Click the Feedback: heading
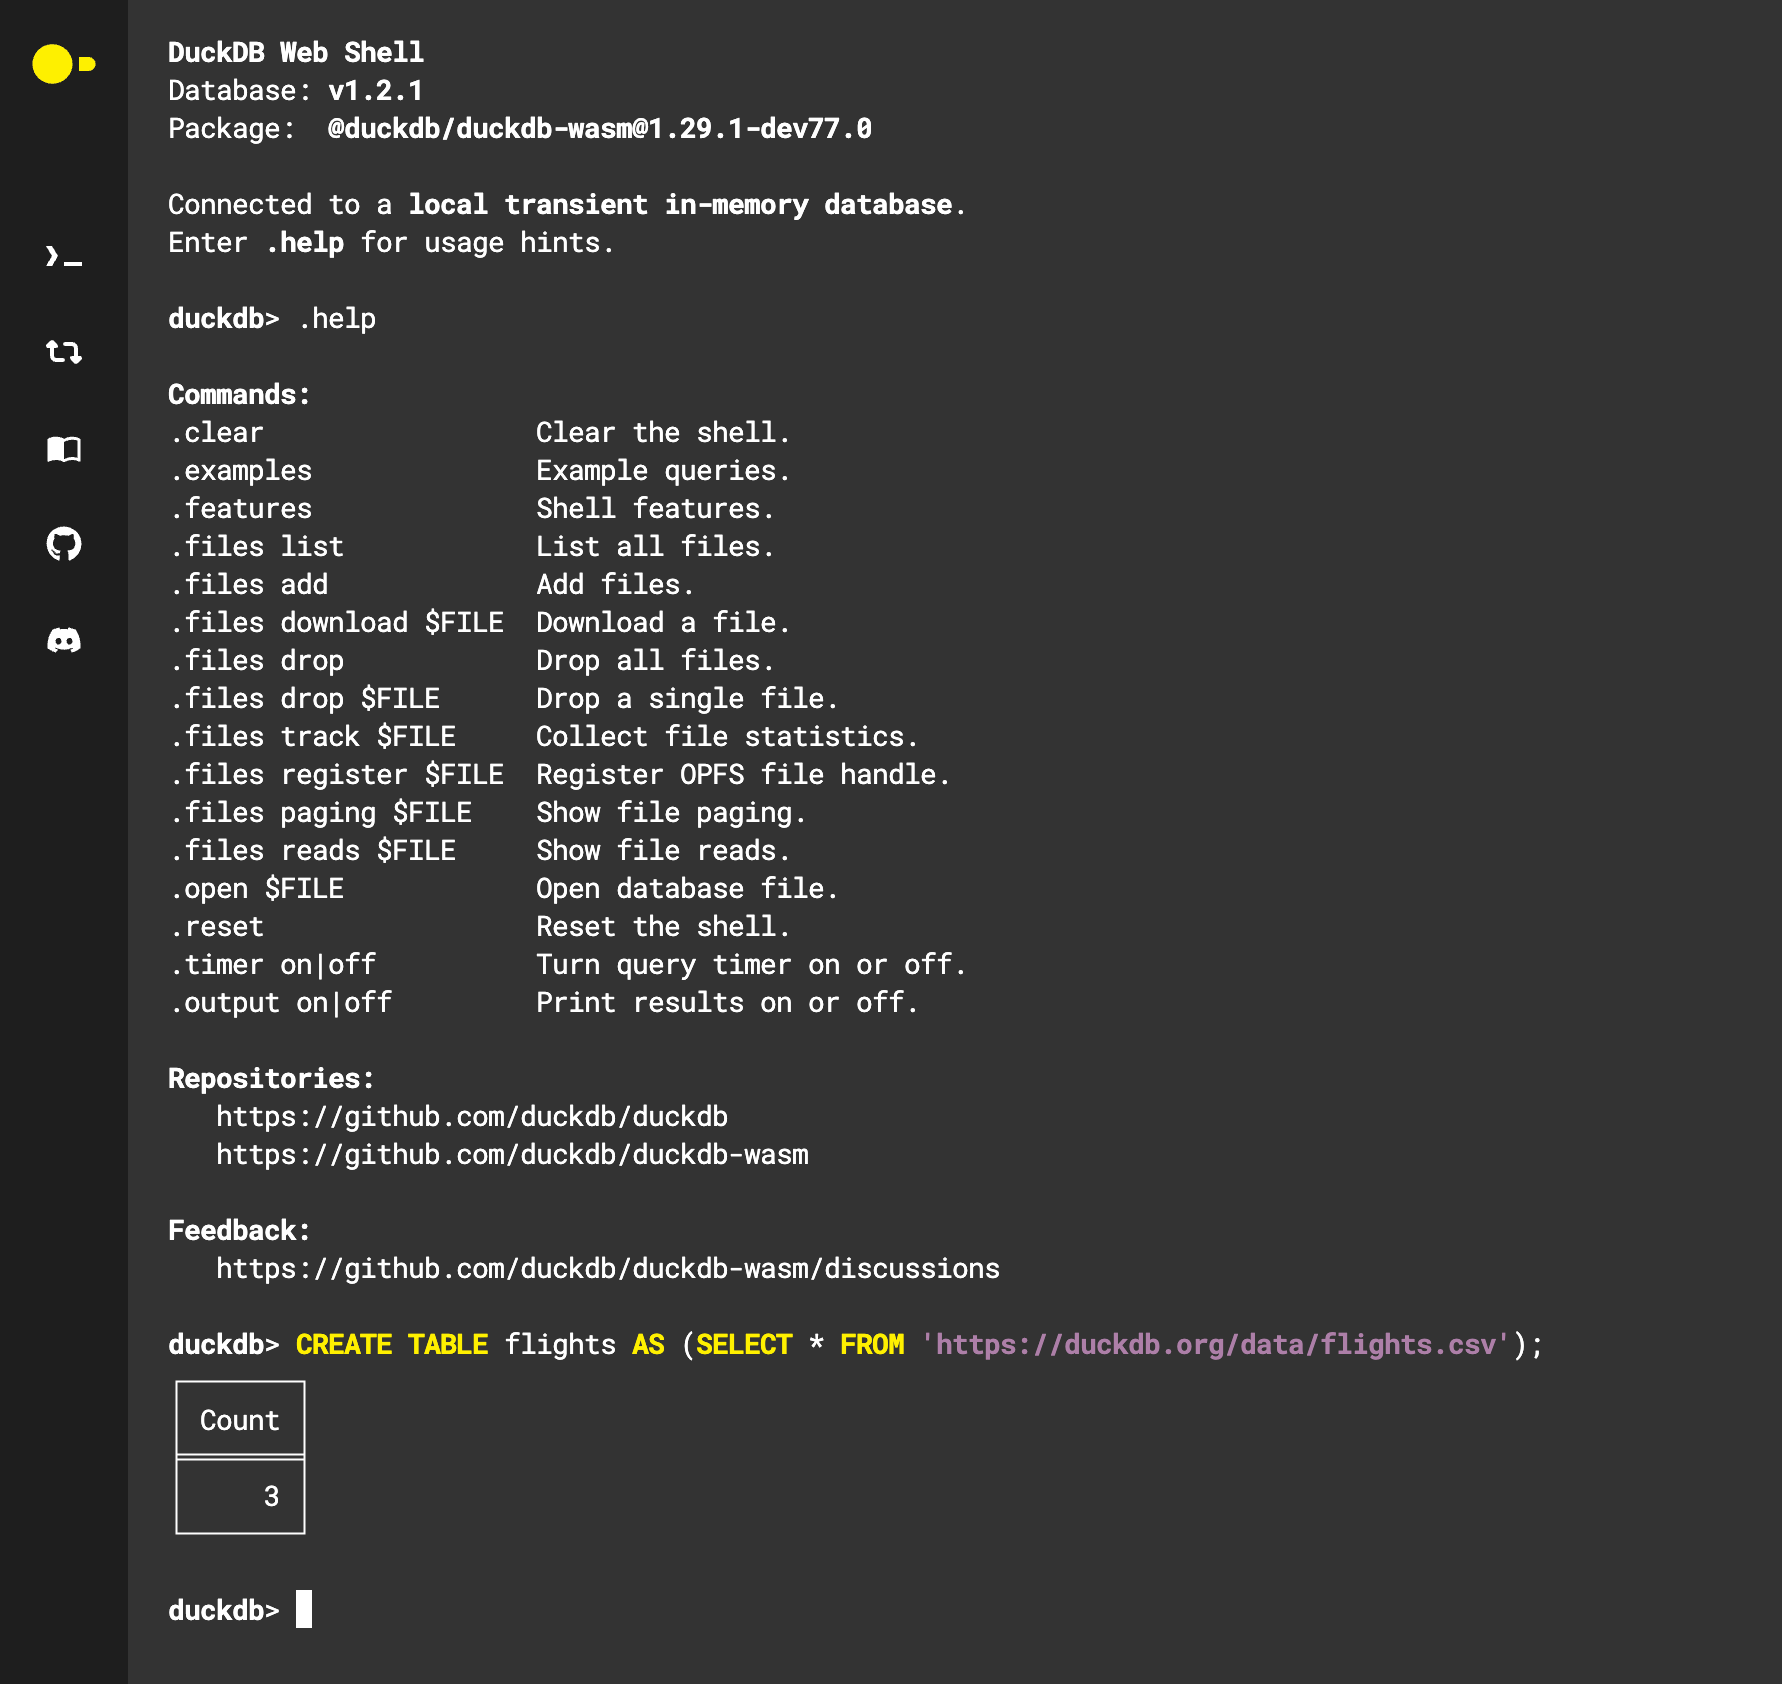This screenshot has height=1684, width=1782. pos(239,1230)
